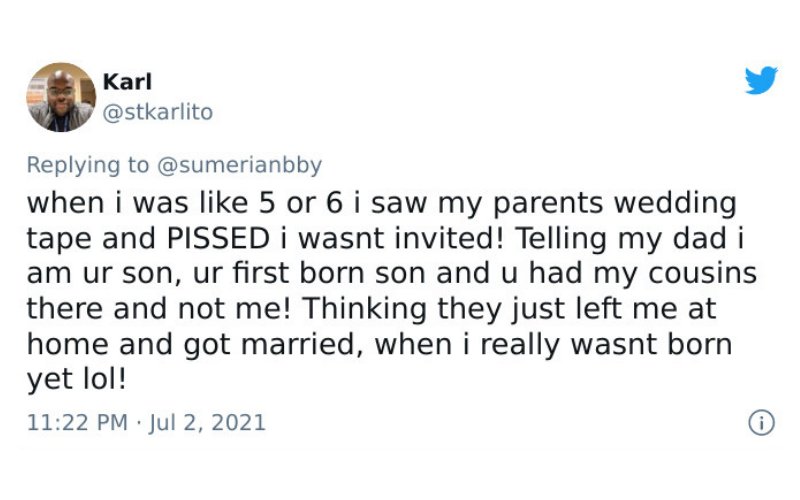Click the 'Replying to' label
This screenshot has height=500, width=800.
tap(88, 165)
